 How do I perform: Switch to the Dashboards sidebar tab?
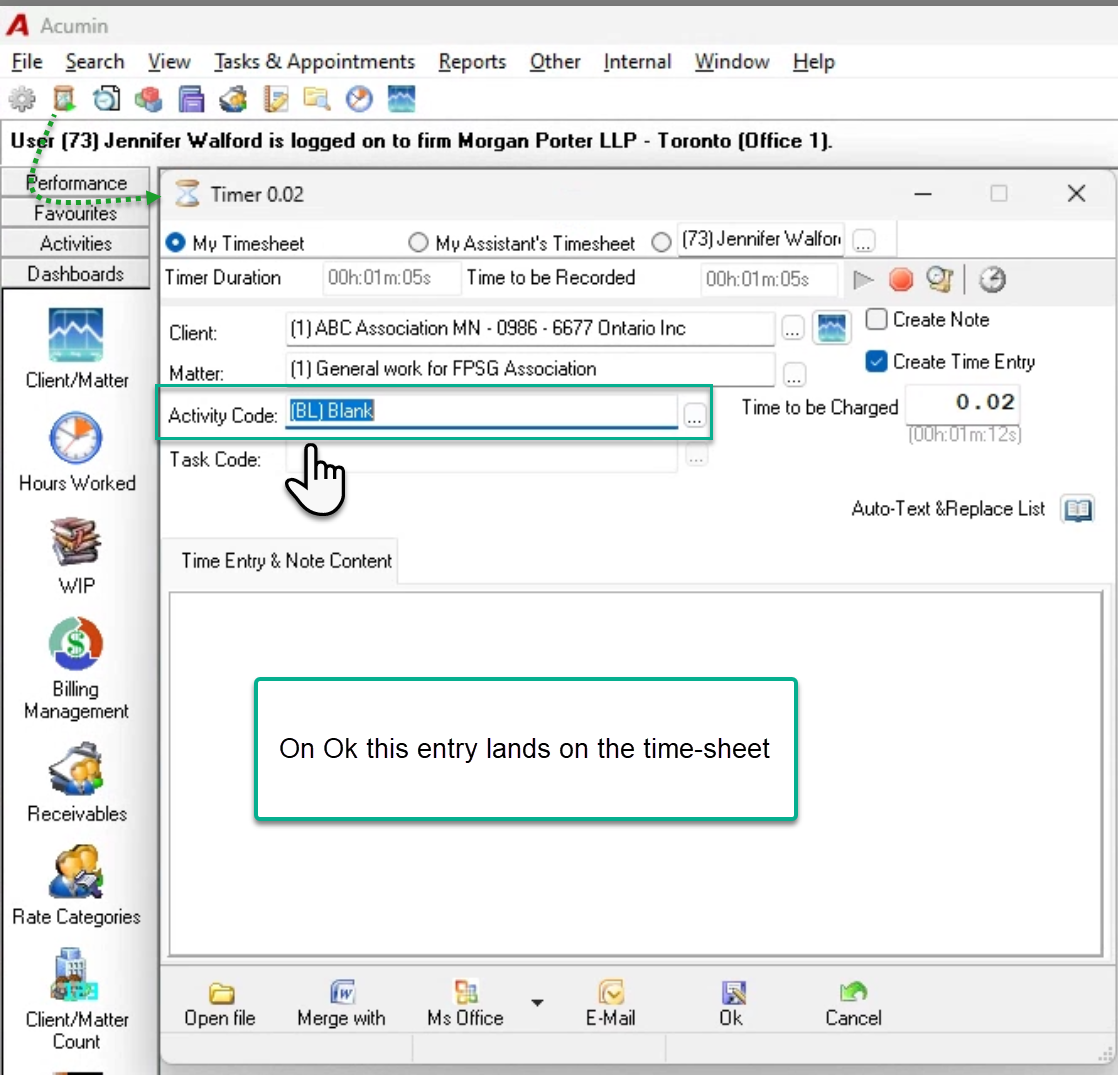click(76, 274)
